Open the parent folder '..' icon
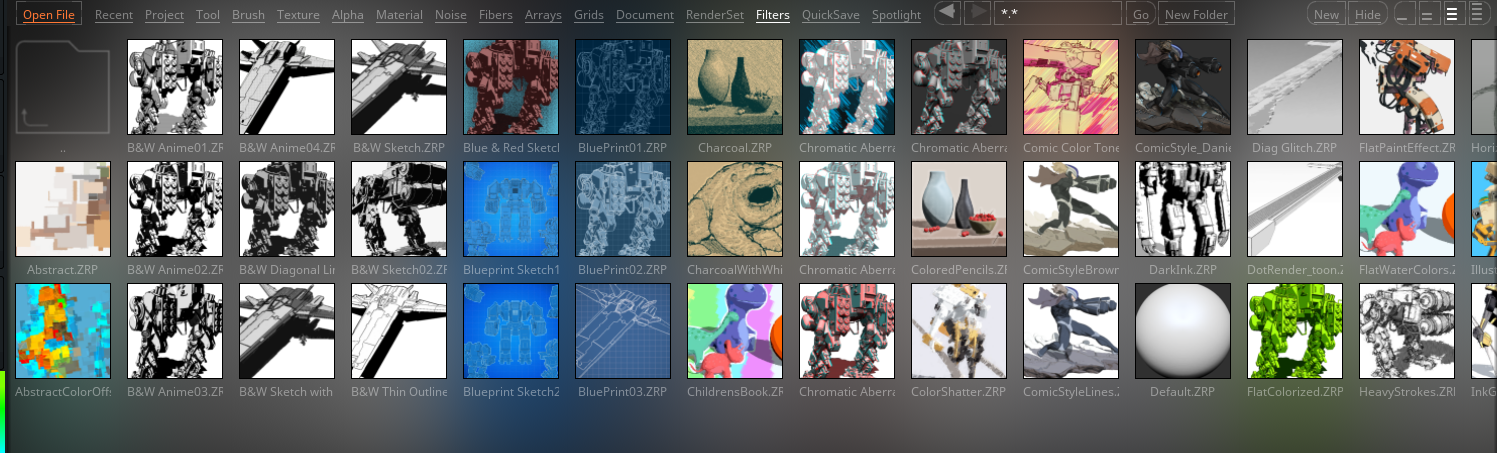Screen dimensions: 1497x453 pyautogui.click(x=63, y=87)
